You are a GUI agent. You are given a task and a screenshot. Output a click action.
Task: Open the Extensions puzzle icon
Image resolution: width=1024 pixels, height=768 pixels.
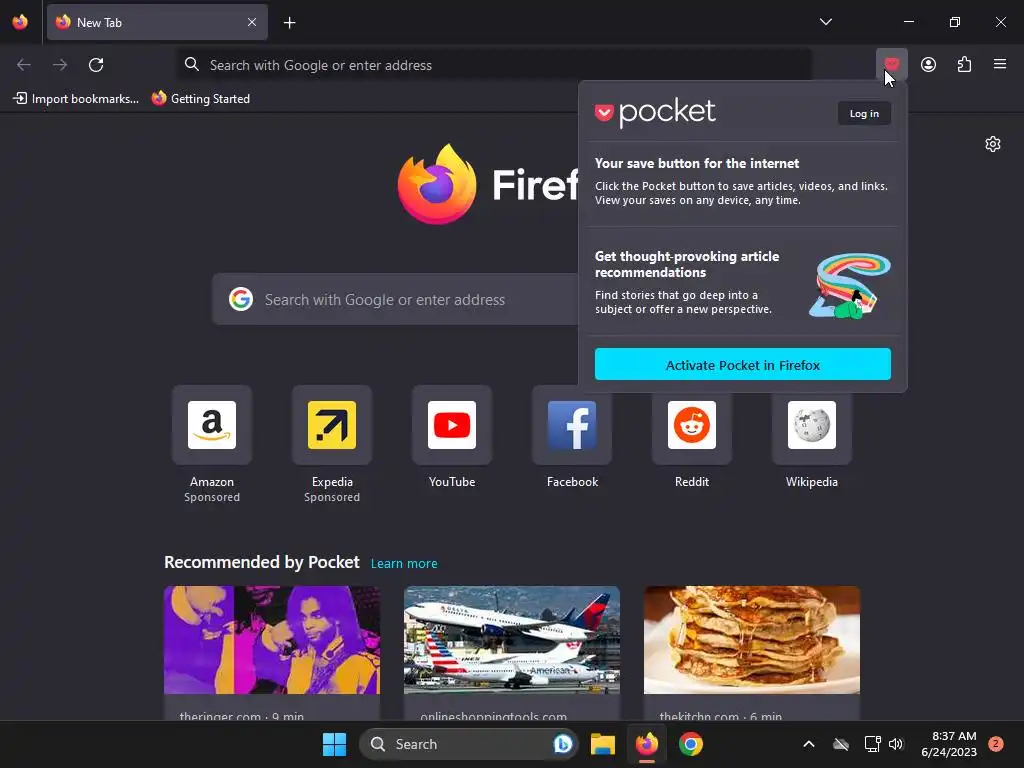point(964,64)
